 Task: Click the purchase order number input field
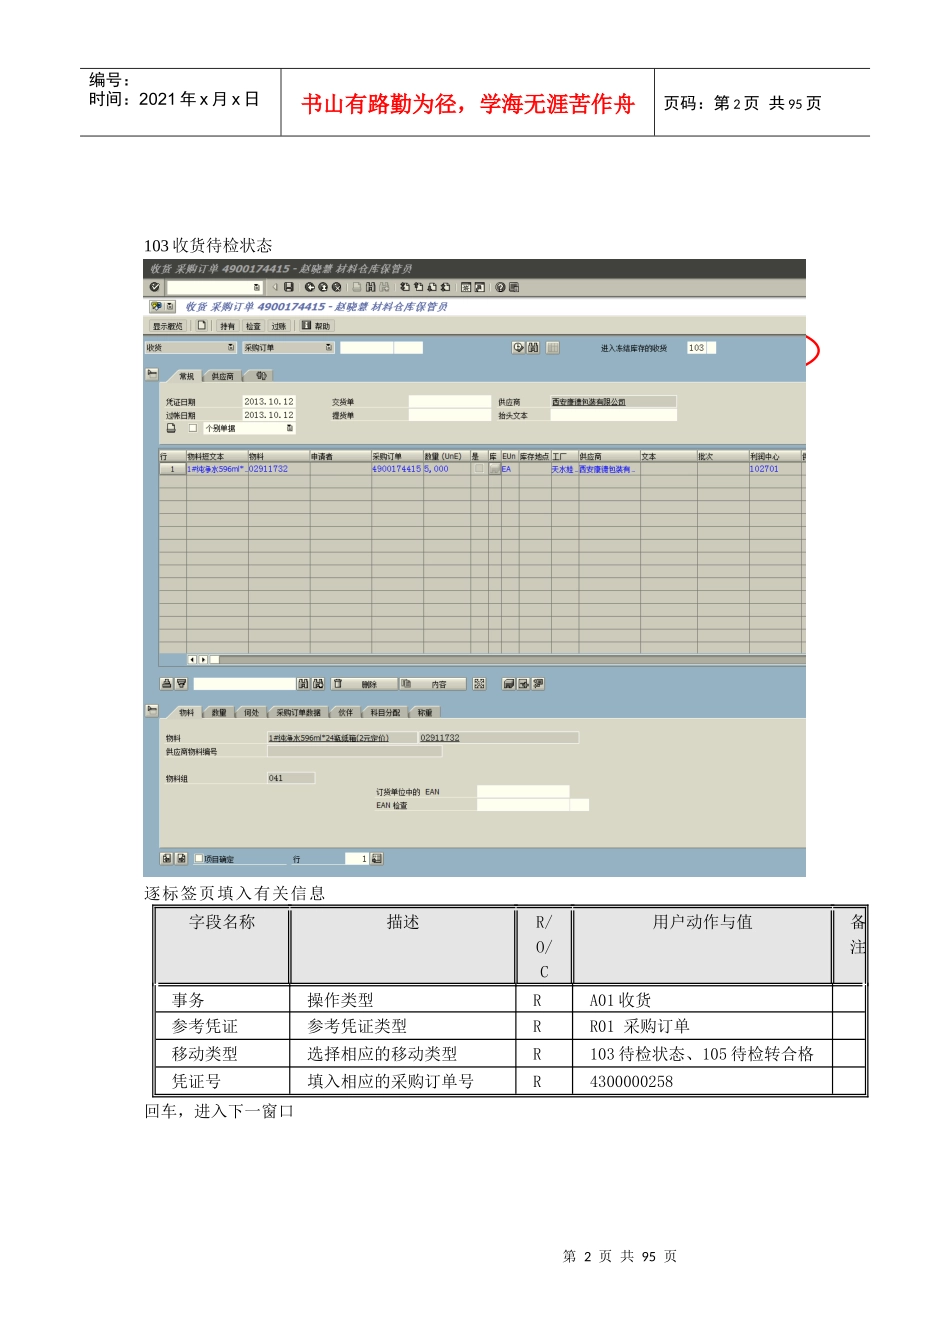coord(367,348)
